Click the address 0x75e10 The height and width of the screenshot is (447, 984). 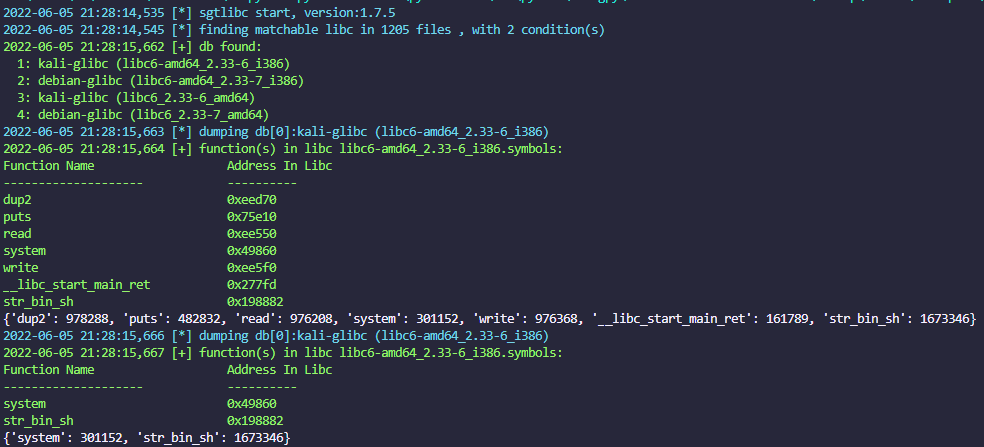[252, 217]
